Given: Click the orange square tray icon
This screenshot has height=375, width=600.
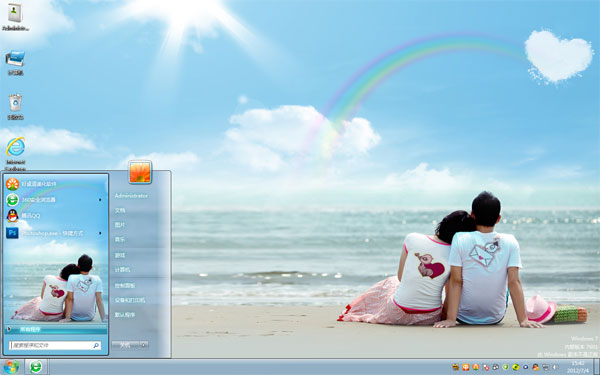Looking at the screenshot, I should point(466,367).
